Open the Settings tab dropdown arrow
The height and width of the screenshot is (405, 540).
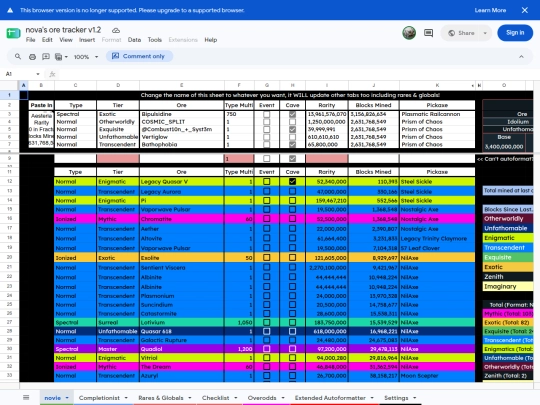point(415,398)
